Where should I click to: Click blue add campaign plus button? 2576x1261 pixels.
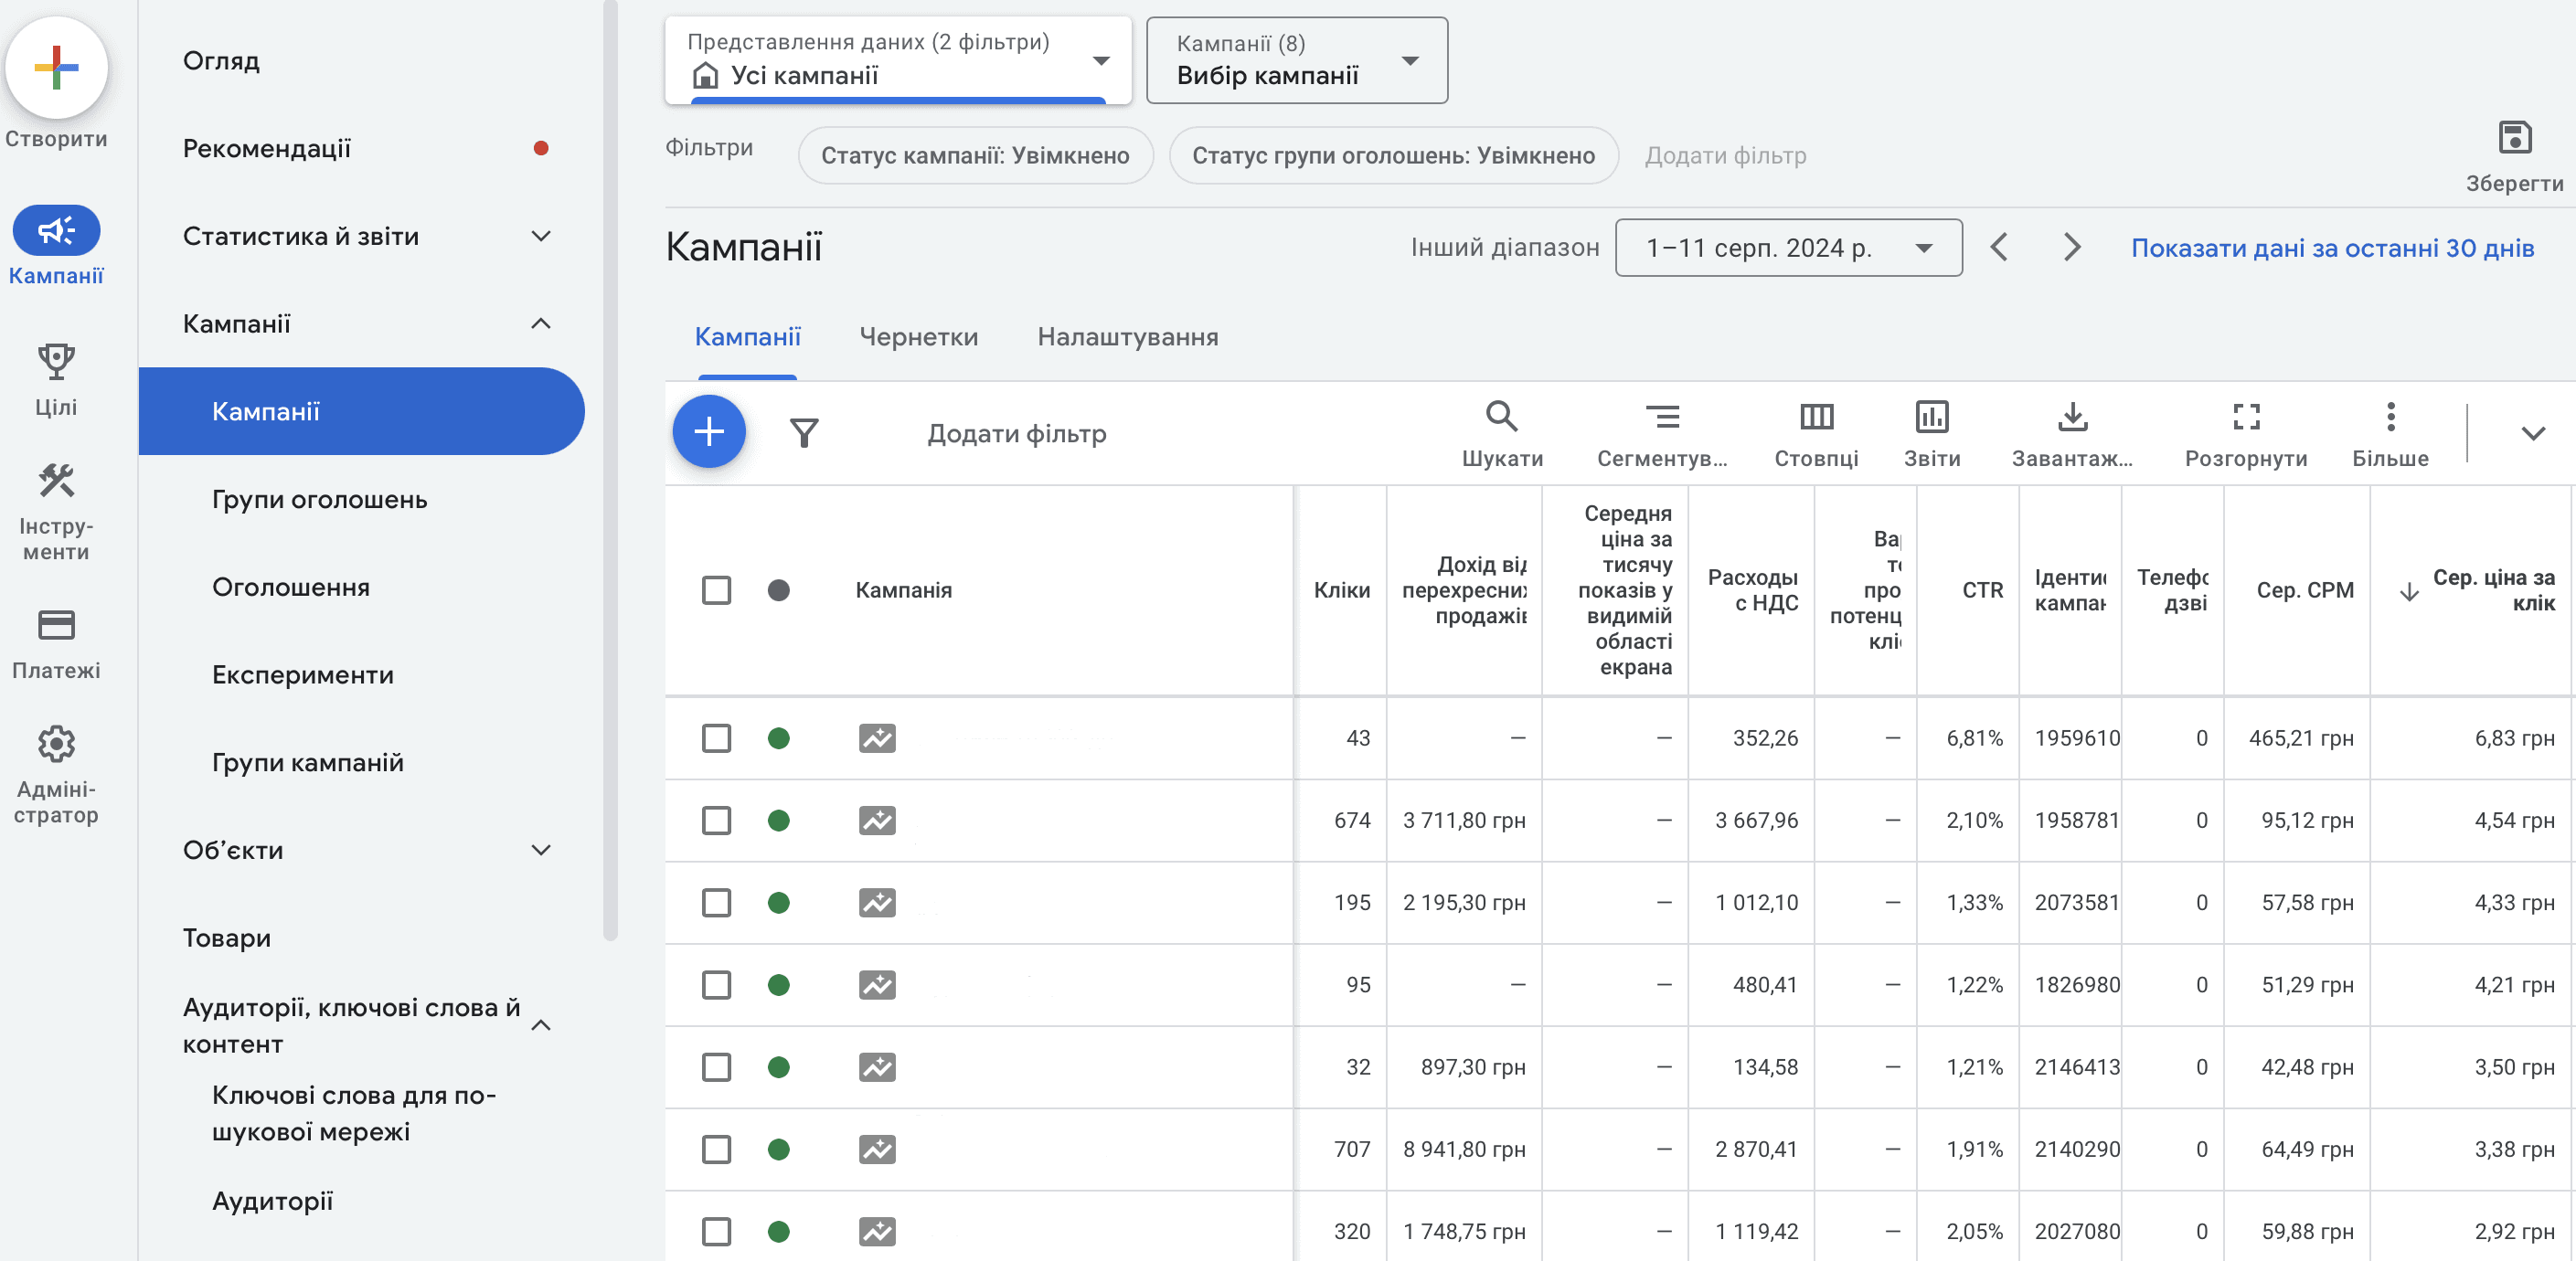tap(709, 432)
